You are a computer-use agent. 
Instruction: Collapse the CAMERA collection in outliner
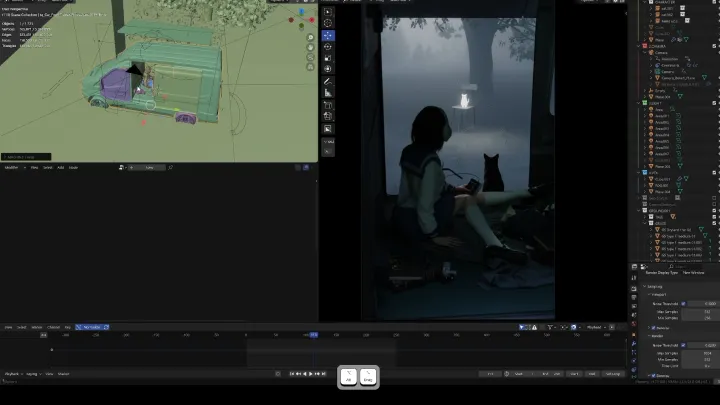coord(639,46)
